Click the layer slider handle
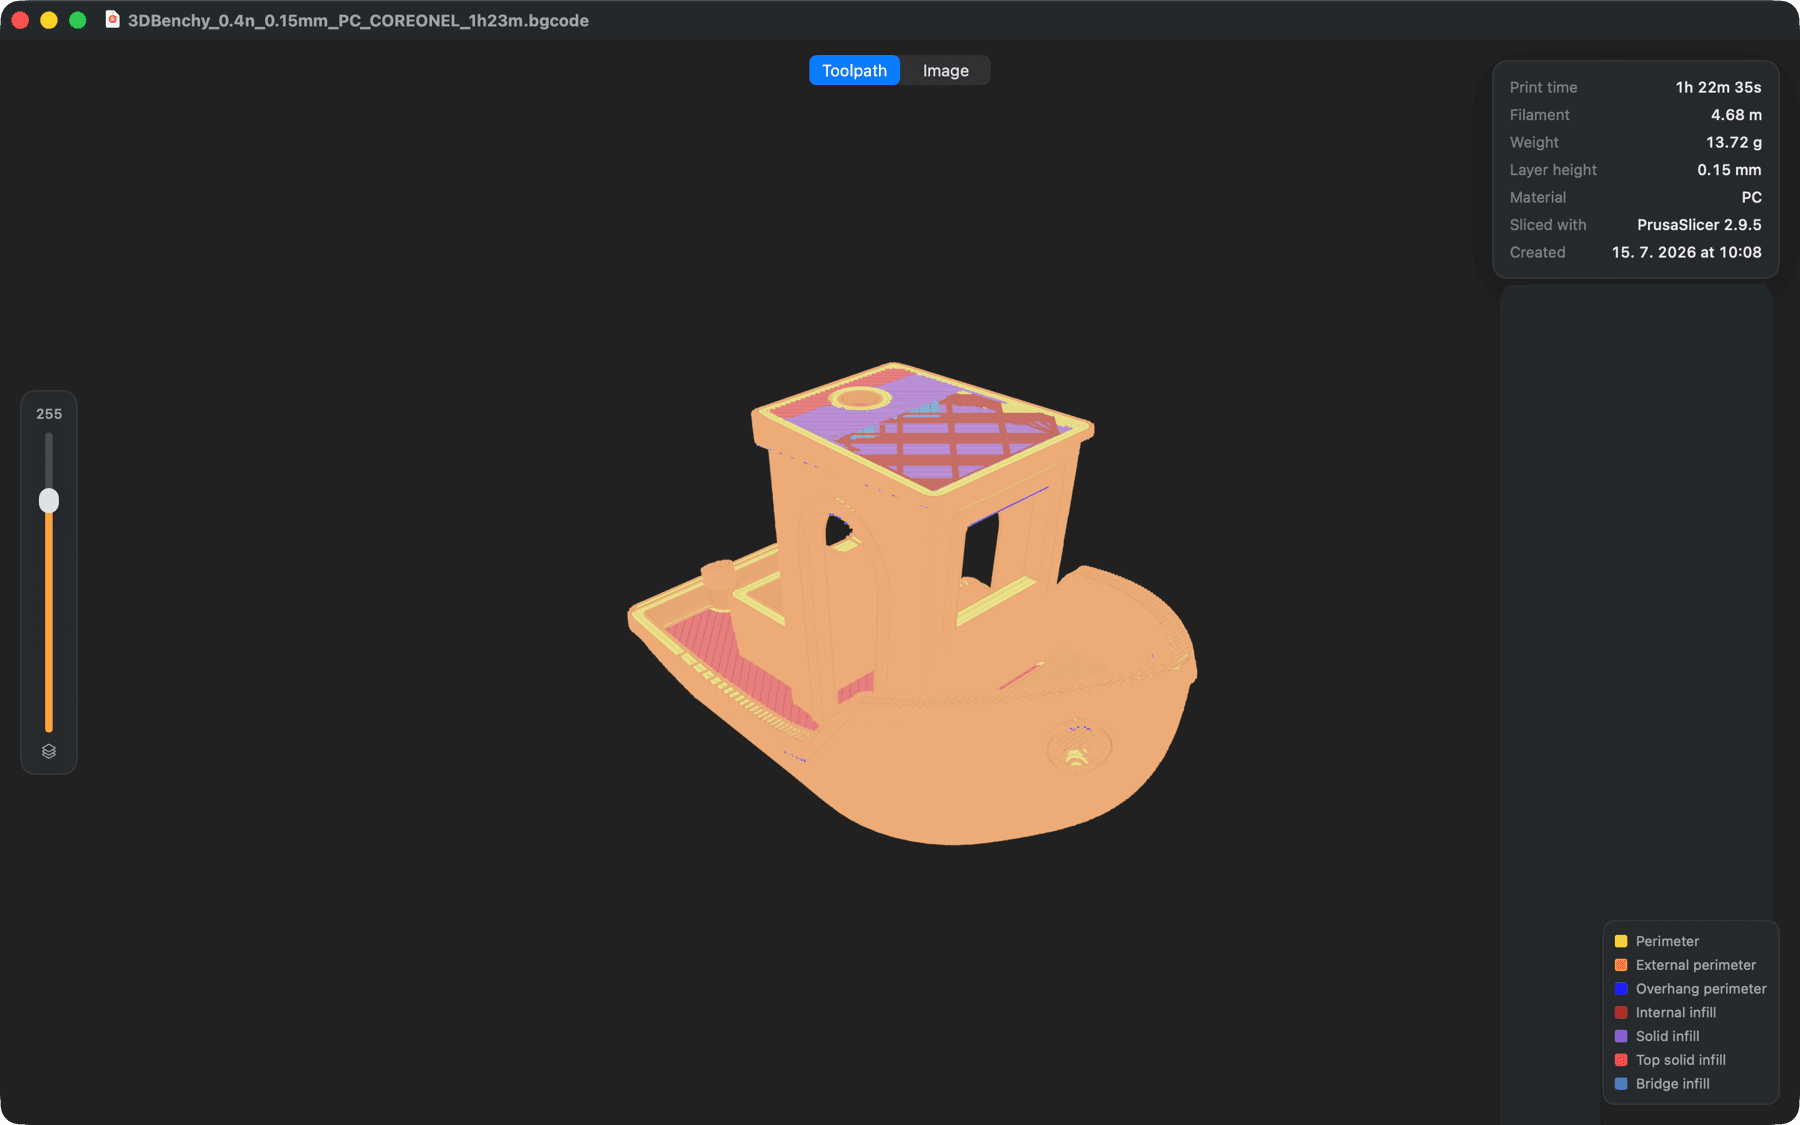Screen dimensions: 1800x1125 [49, 500]
